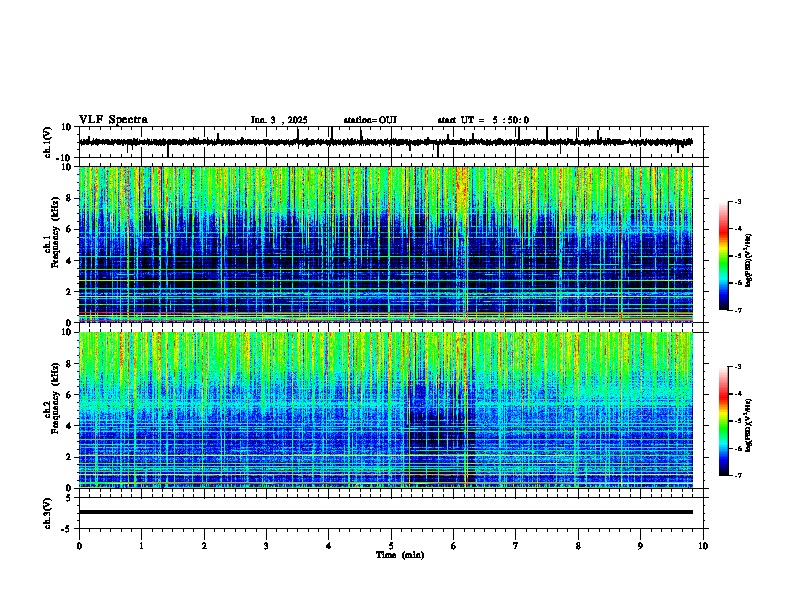Click inside the ch.1 spectrogram panel
Screen dimensions: 792x612
386,244
